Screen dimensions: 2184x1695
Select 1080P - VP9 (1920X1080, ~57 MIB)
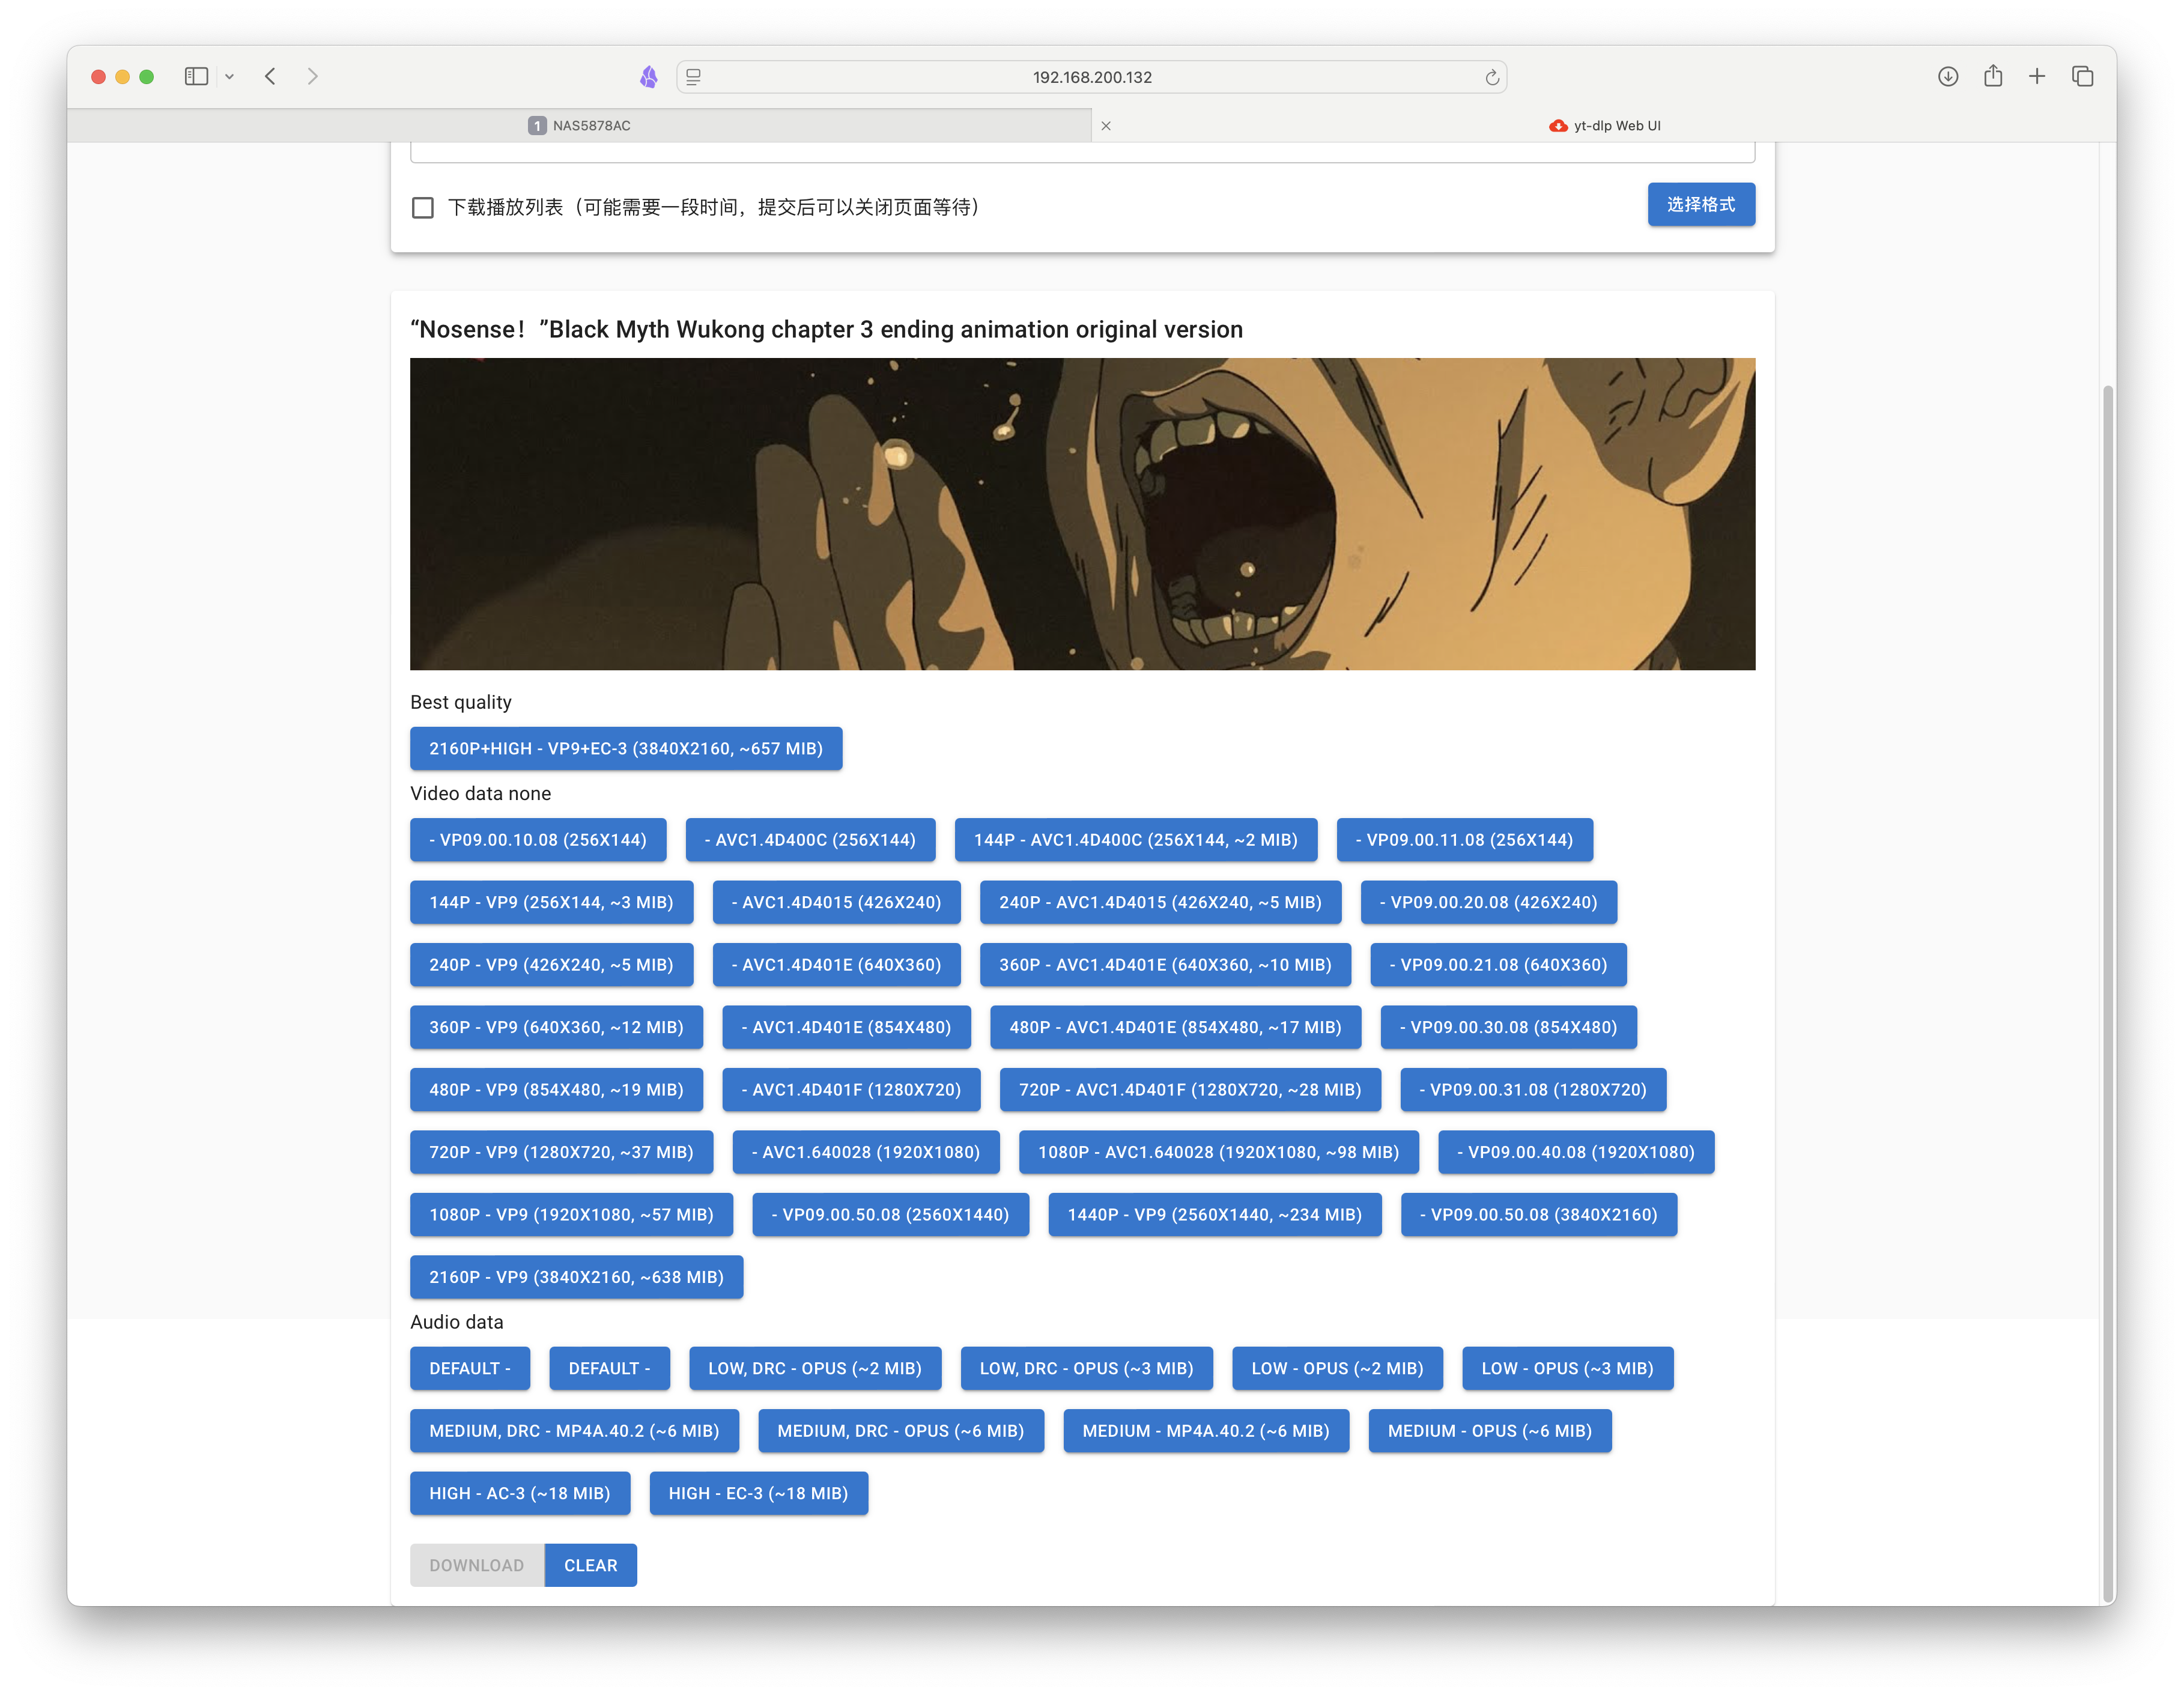coord(571,1215)
